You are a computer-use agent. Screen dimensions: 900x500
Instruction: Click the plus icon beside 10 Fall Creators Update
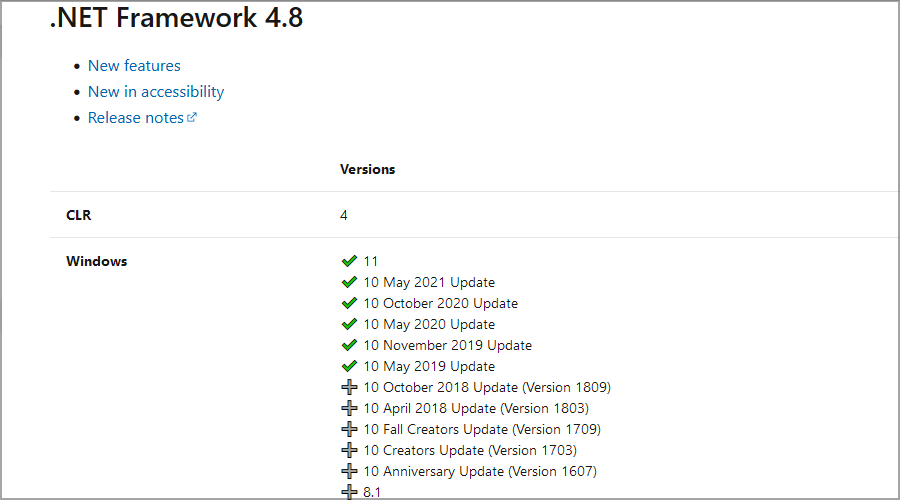(349, 429)
